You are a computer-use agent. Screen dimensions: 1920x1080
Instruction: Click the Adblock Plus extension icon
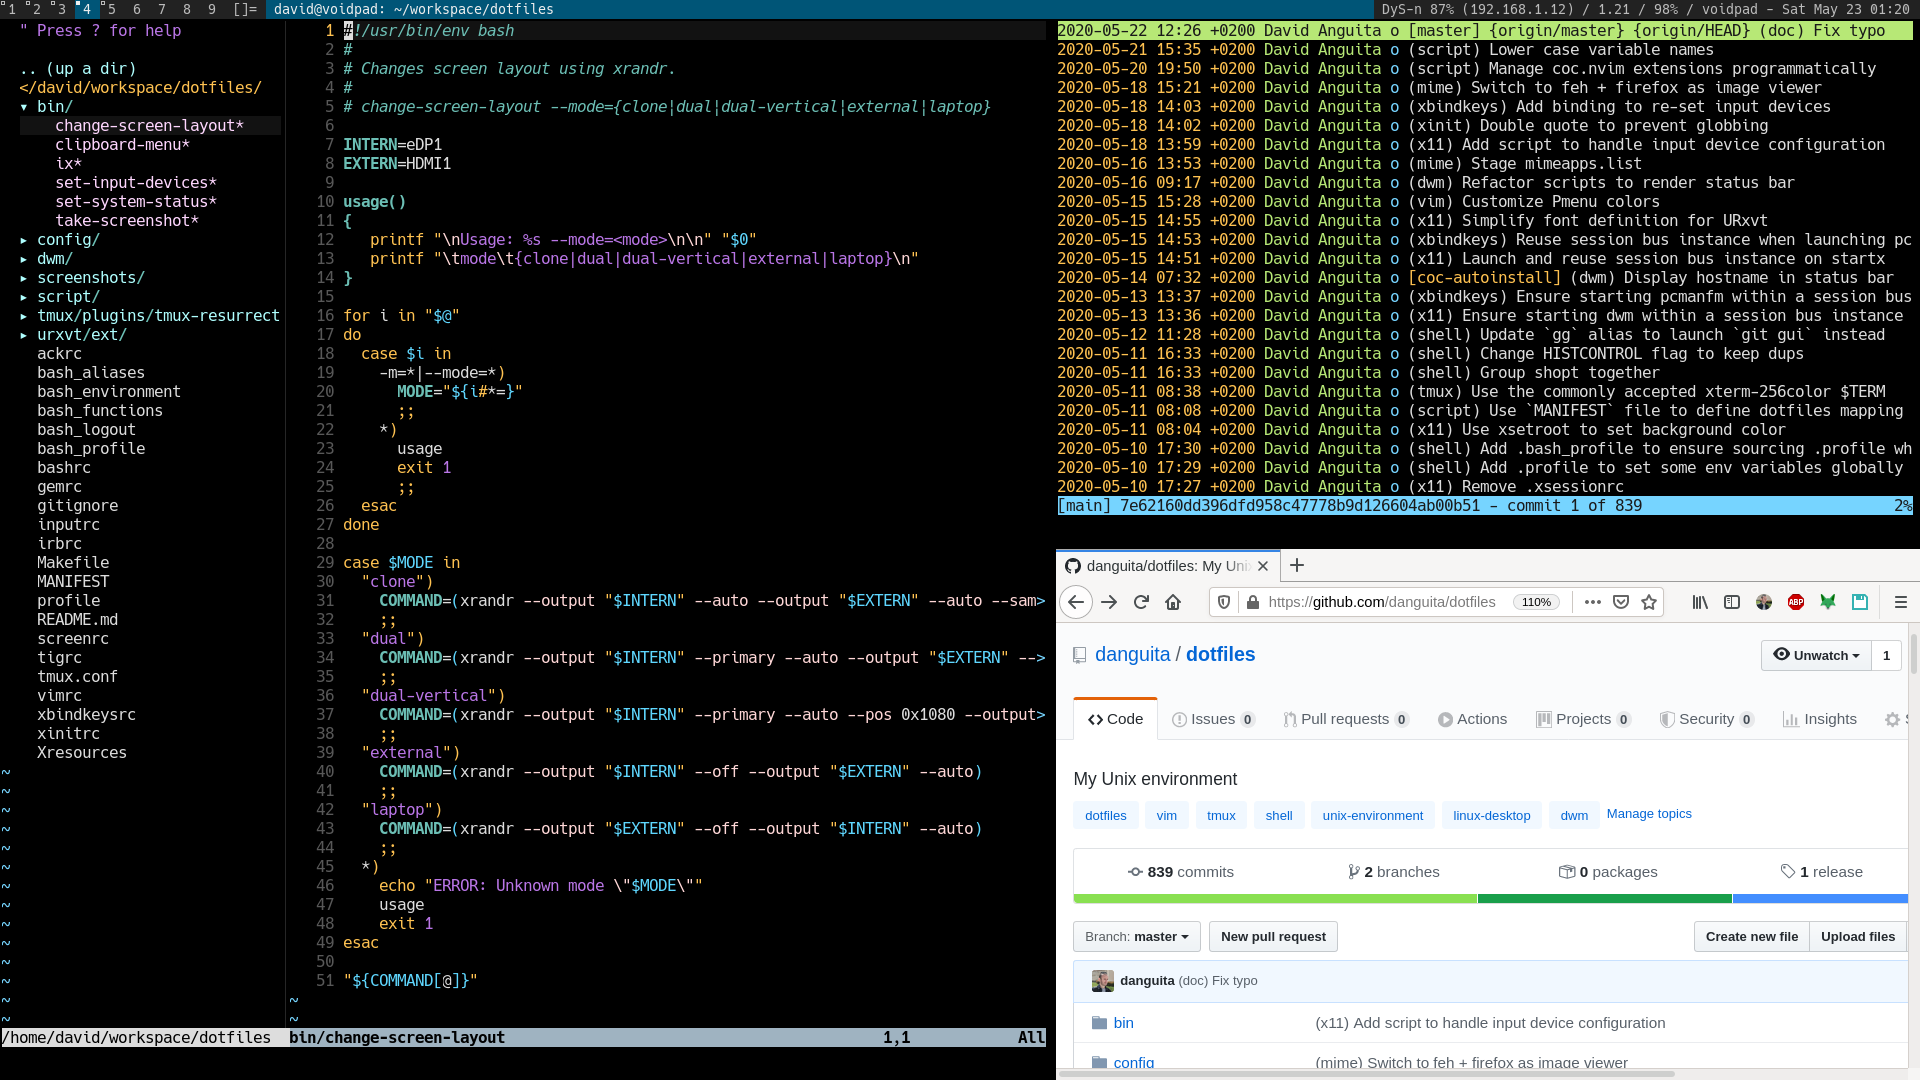(1796, 602)
